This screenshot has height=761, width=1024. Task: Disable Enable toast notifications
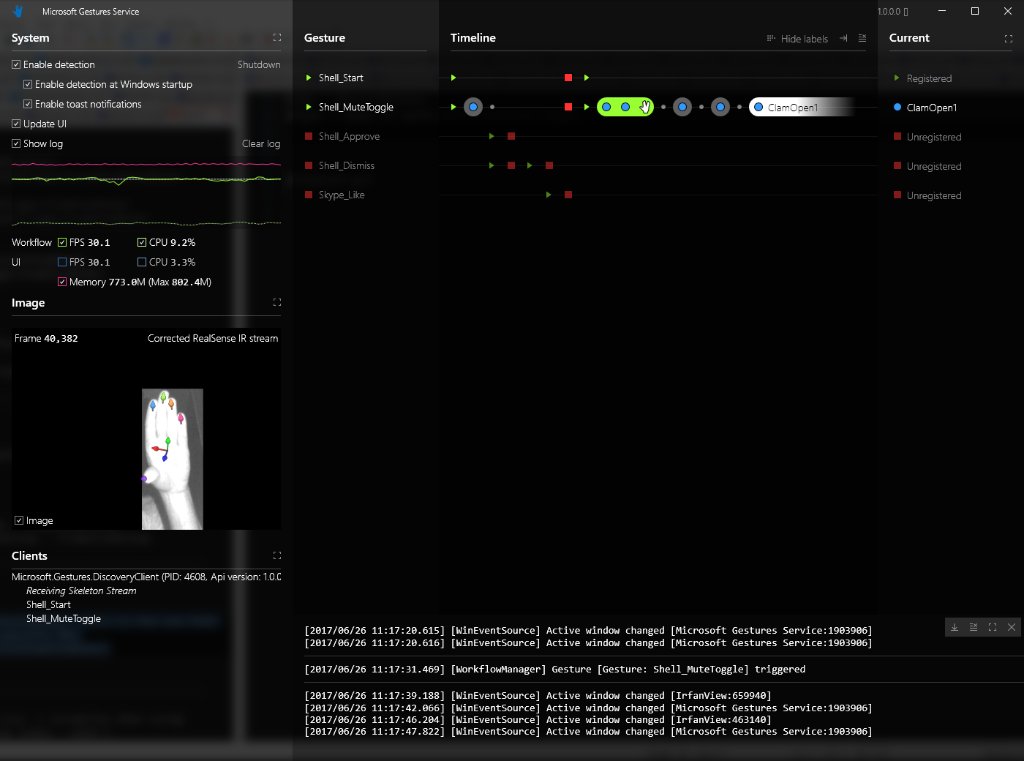click(x=28, y=104)
